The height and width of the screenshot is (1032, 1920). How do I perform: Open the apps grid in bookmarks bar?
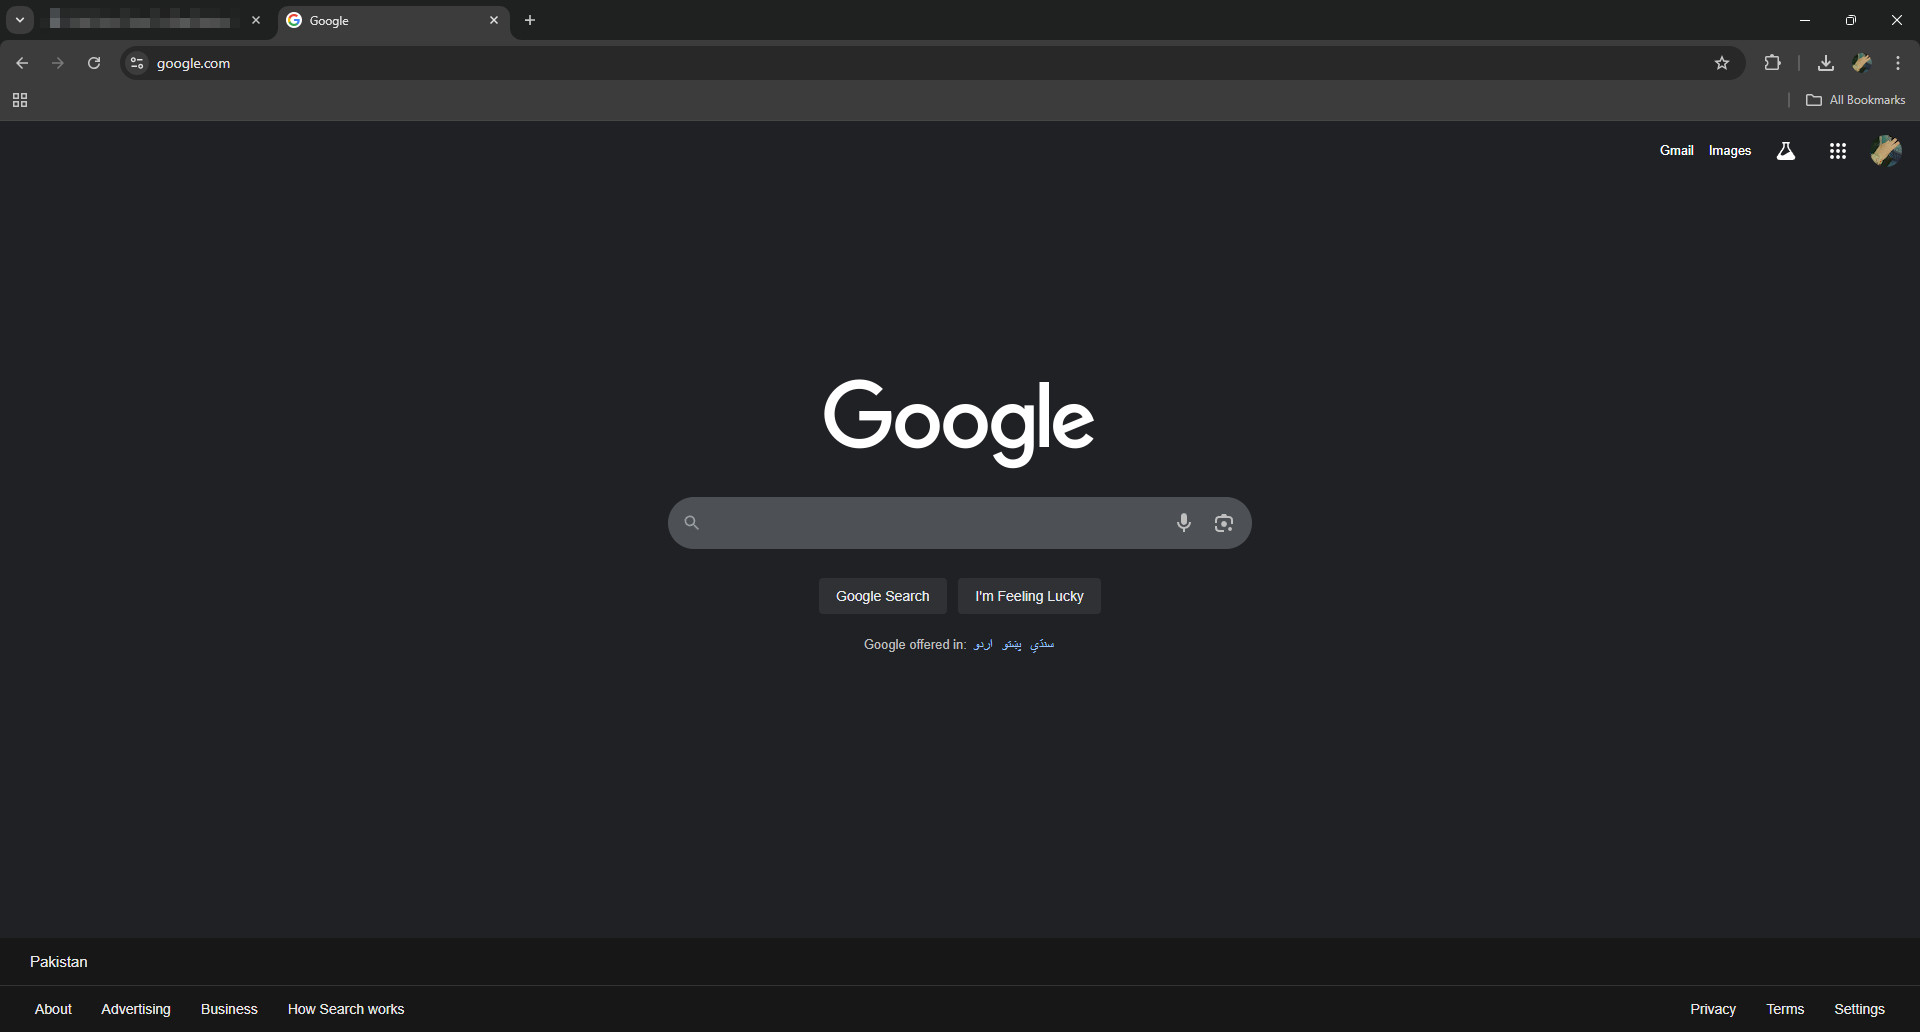pos(20,100)
